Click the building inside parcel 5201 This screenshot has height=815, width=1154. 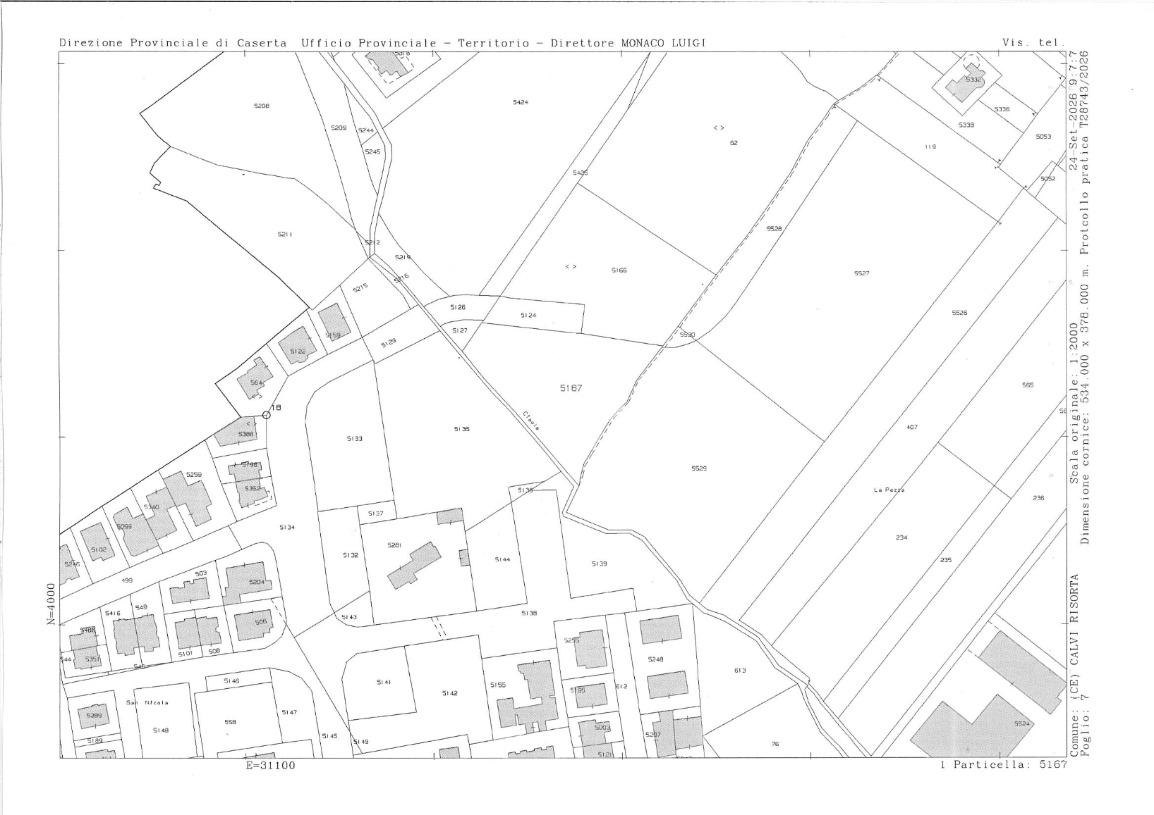click(414, 565)
